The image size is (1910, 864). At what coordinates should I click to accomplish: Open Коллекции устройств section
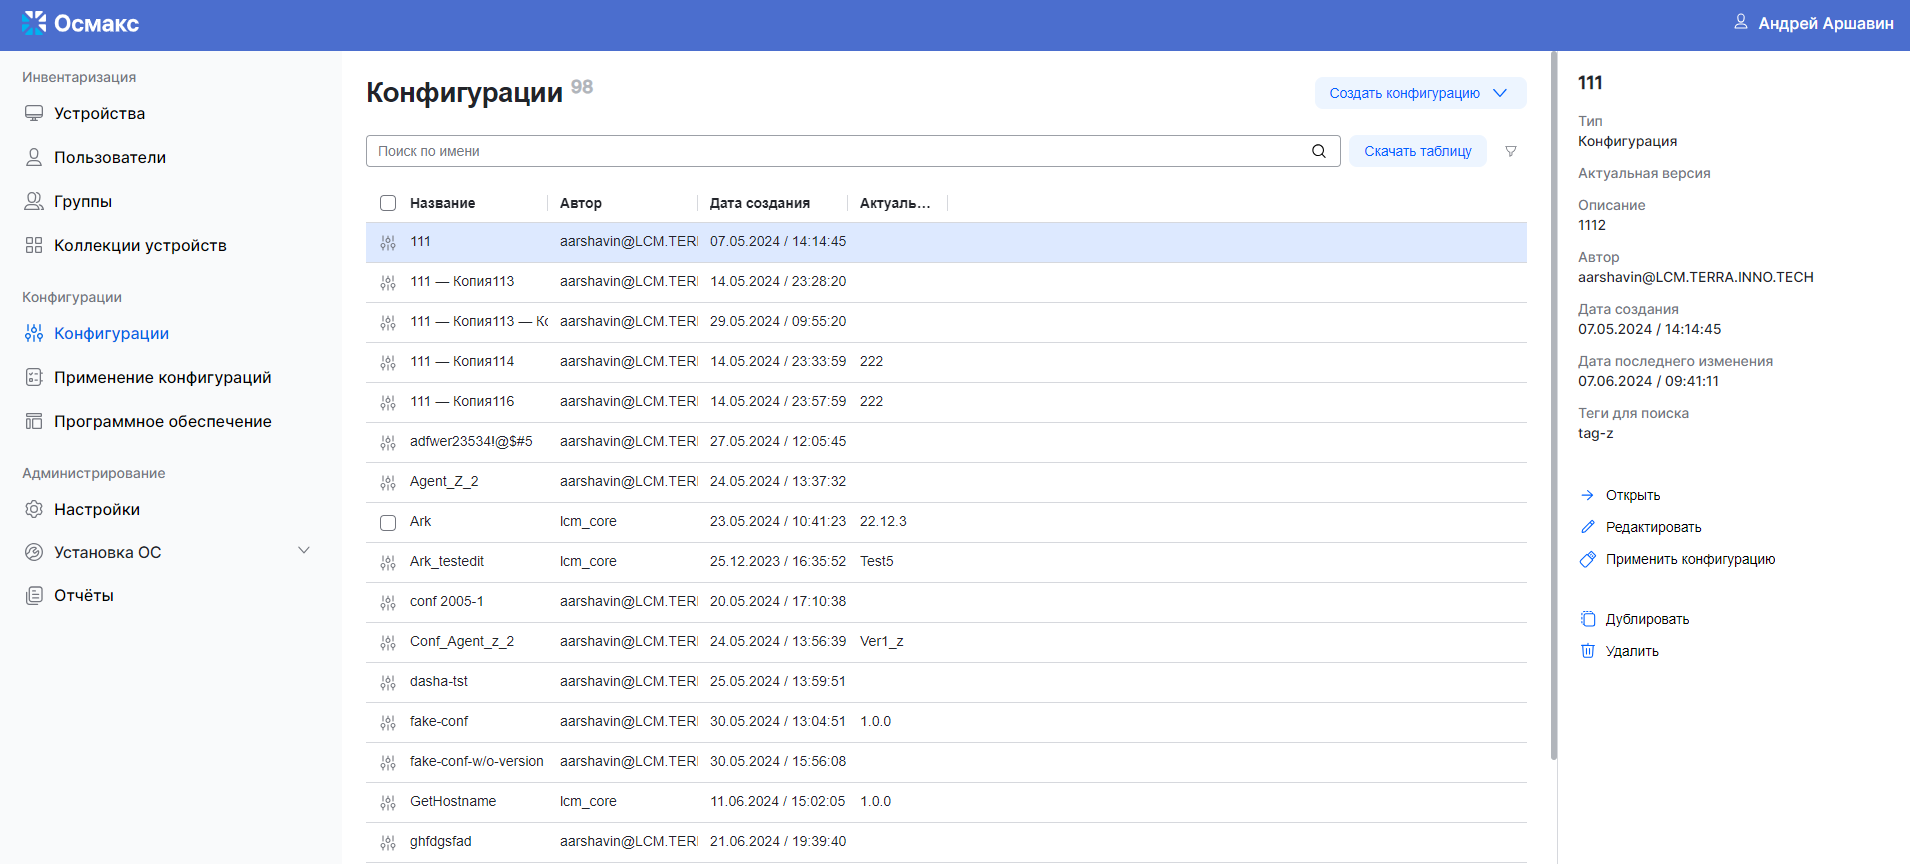pyautogui.click(x=140, y=245)
